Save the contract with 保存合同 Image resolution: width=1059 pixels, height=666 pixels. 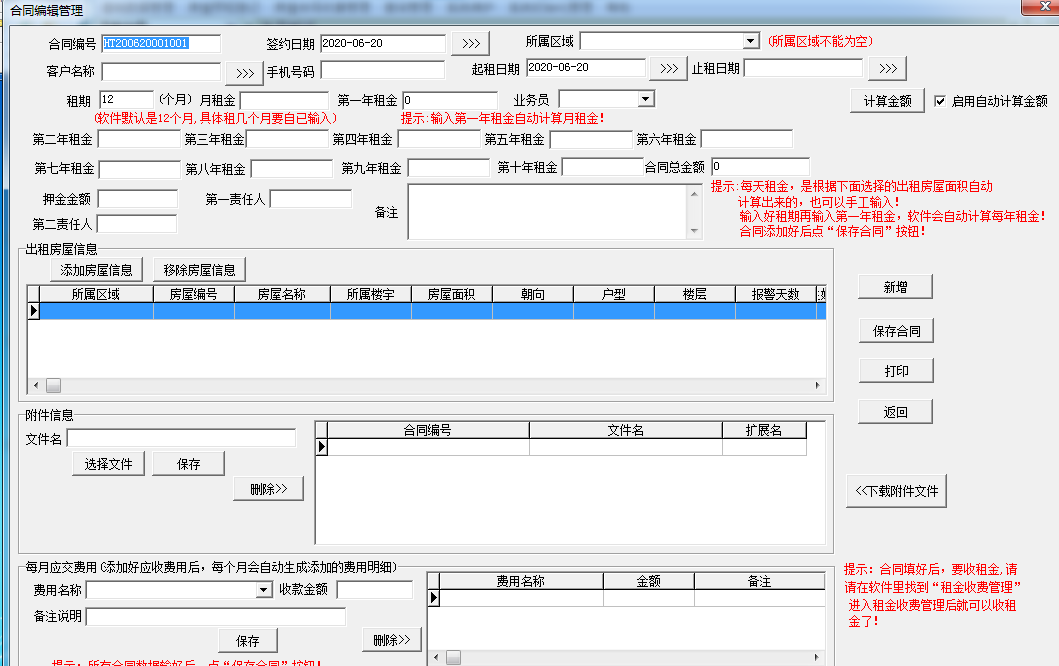(x=896, y=331)
